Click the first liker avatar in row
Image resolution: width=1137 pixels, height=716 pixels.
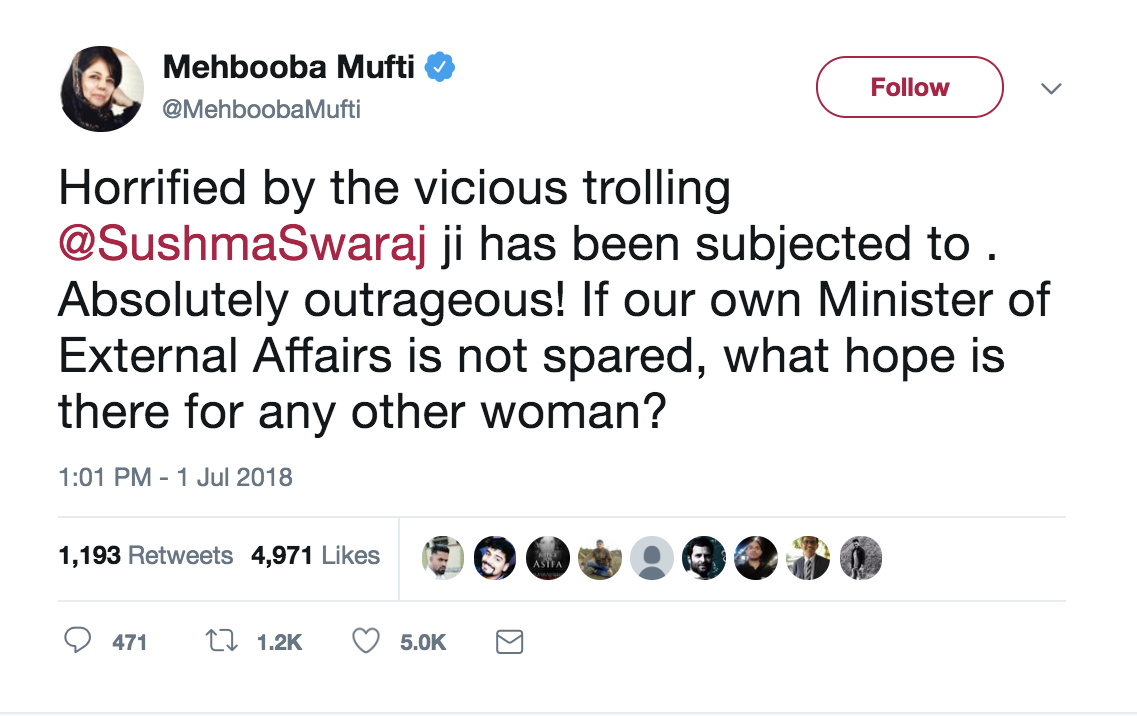click(443, 557)
